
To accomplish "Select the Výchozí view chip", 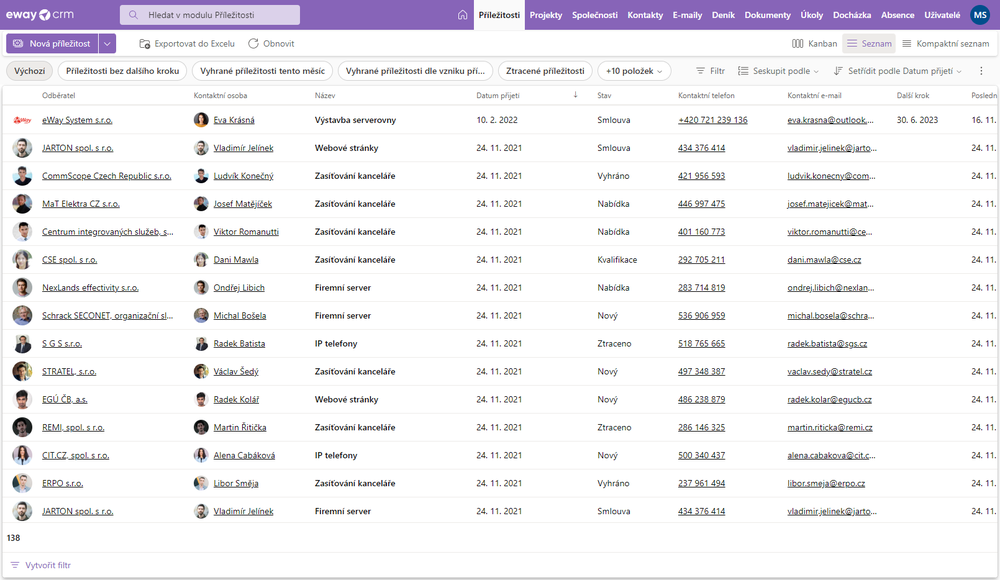I will tap(29, 71).
